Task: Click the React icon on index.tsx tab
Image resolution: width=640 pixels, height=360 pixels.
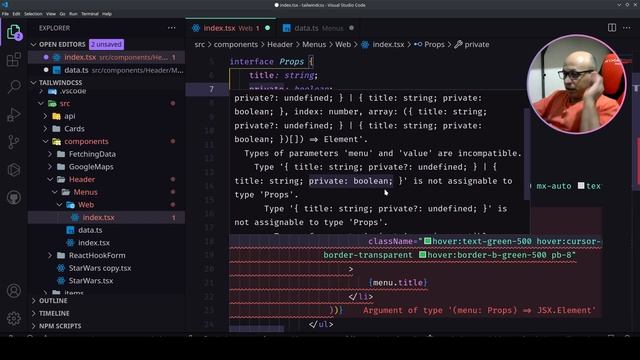Action: [196, 28]
